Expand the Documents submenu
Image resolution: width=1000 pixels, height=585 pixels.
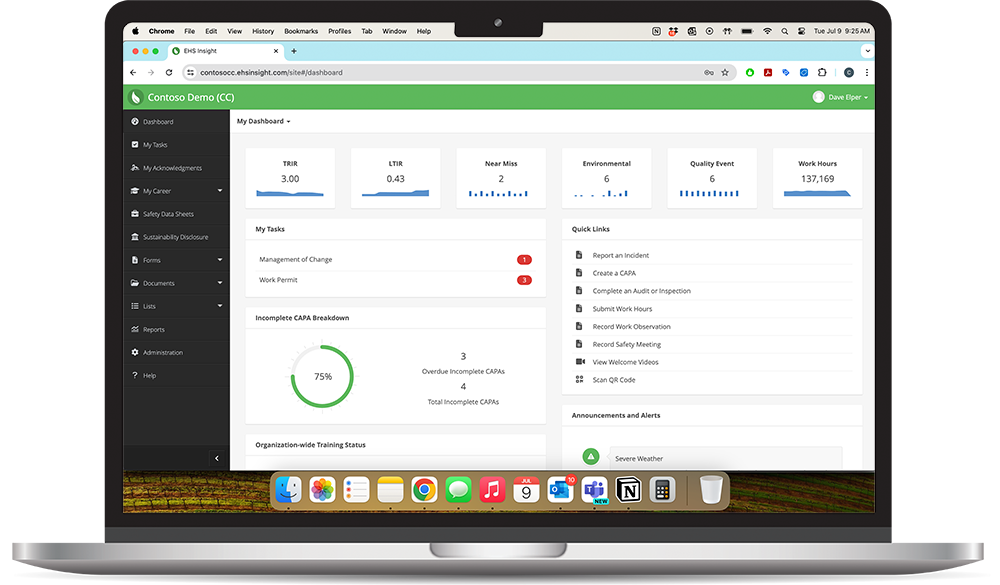coord(220,283)
